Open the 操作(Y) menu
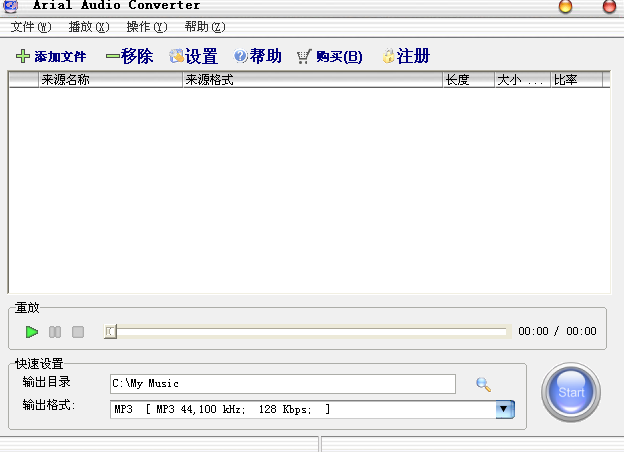This screenshot has width=624, height=452. click(147, 27)
